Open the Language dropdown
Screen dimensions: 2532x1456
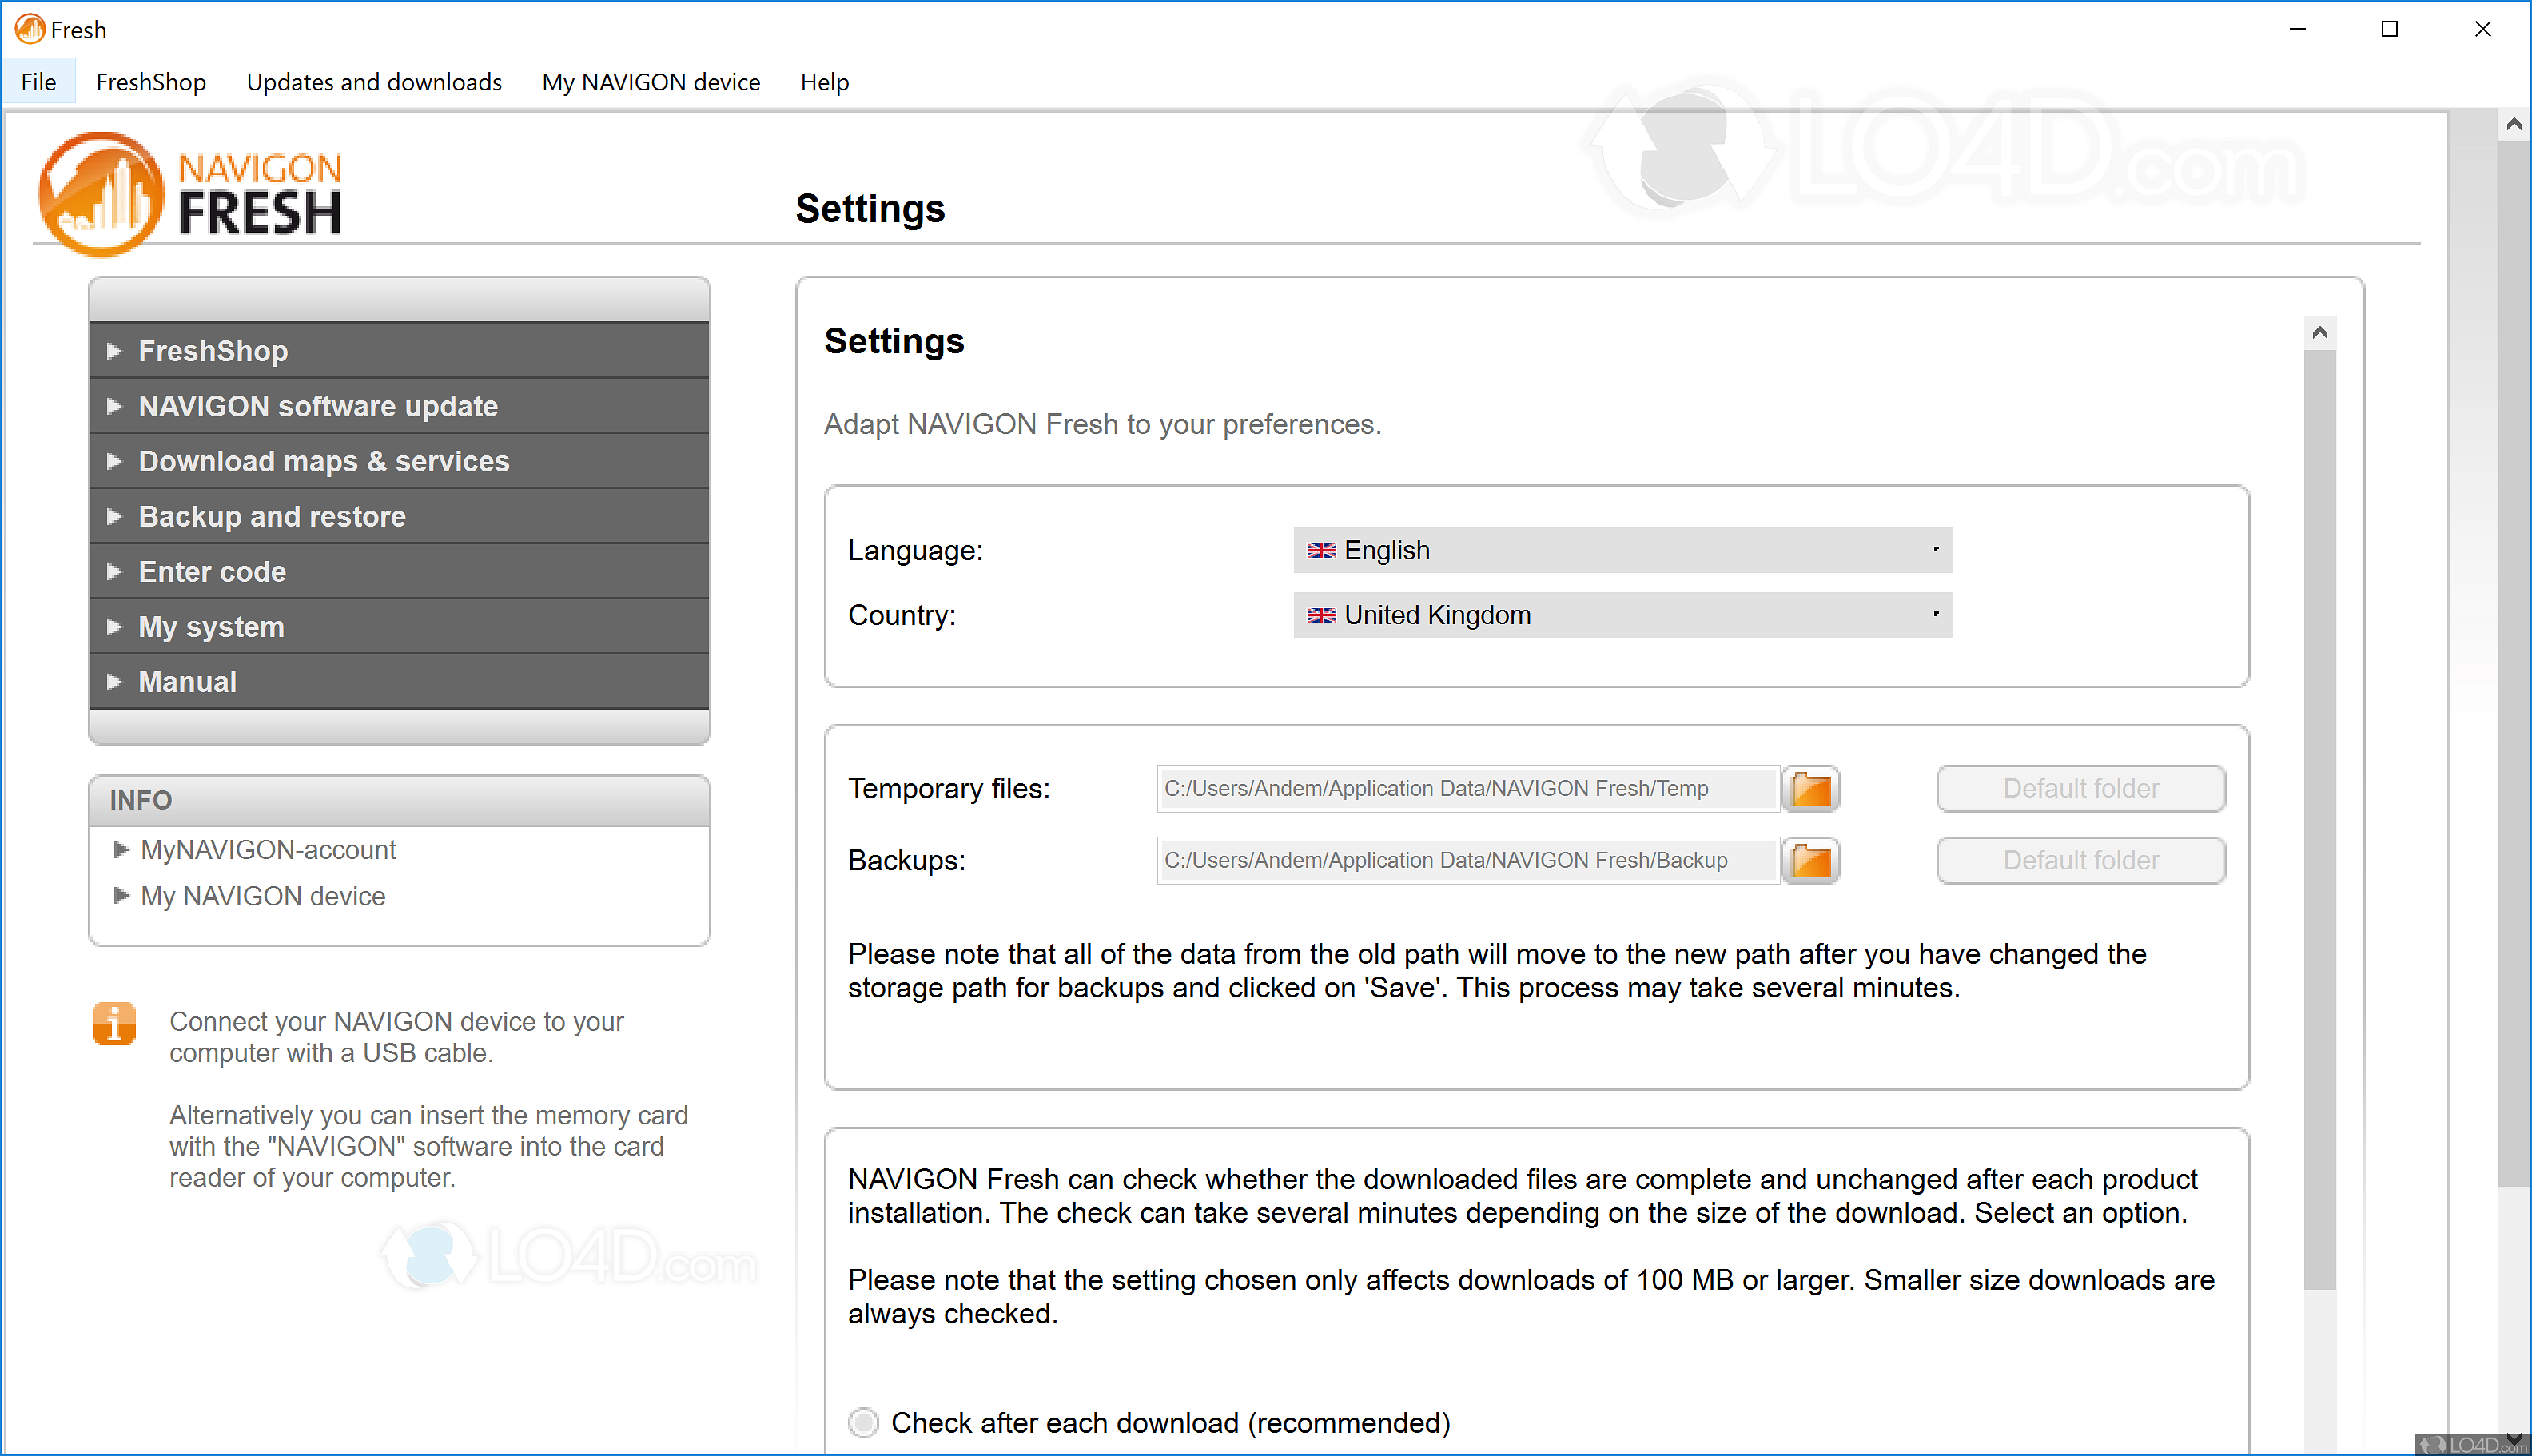[x=1622, y=551]
